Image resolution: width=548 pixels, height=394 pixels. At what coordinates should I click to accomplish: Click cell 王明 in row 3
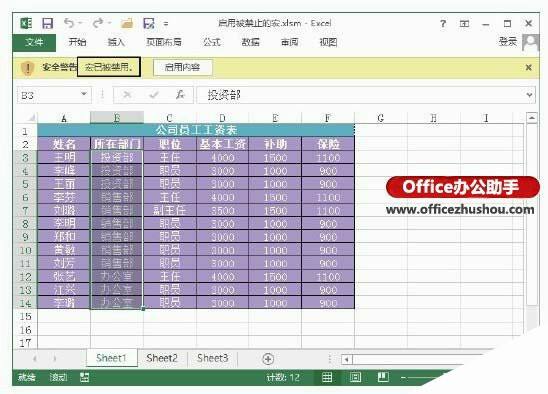pyautogui.click(x=64, y=157)
